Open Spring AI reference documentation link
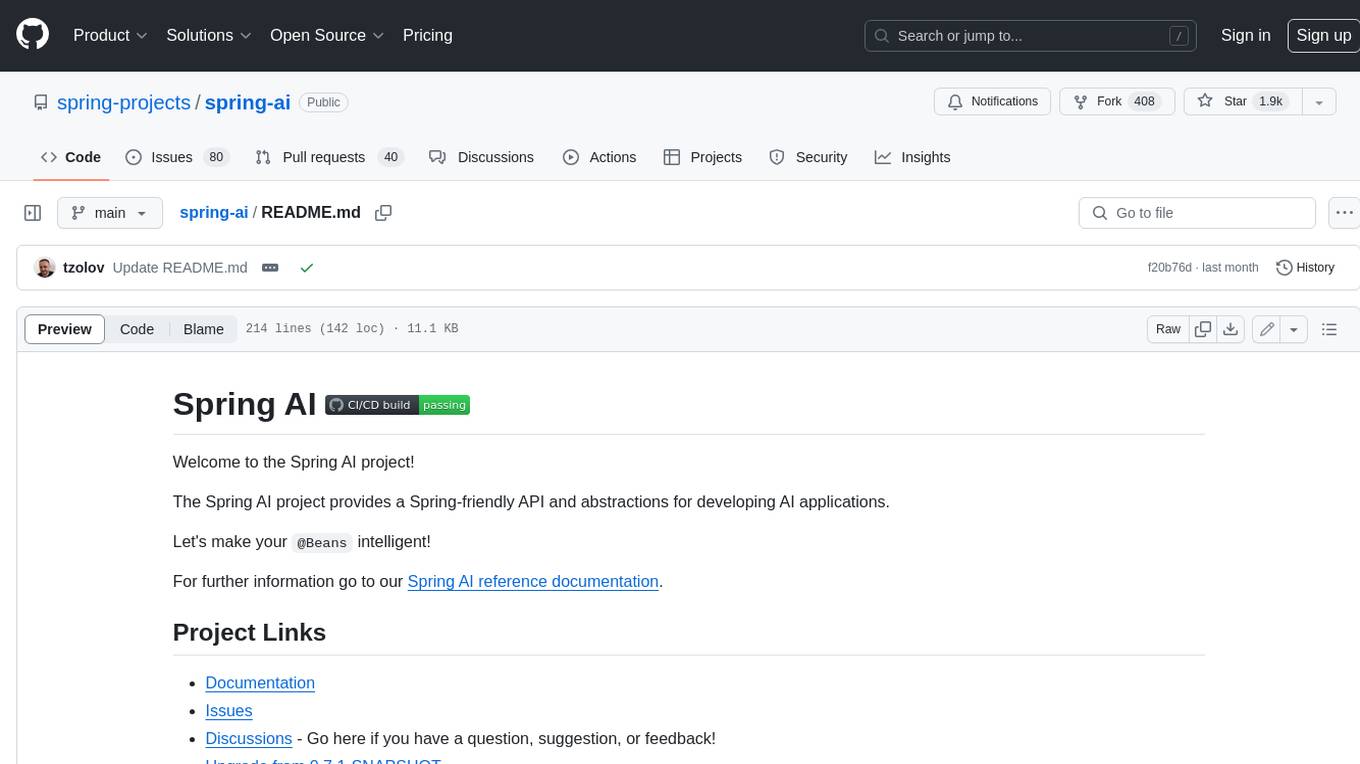 (533, 581)
